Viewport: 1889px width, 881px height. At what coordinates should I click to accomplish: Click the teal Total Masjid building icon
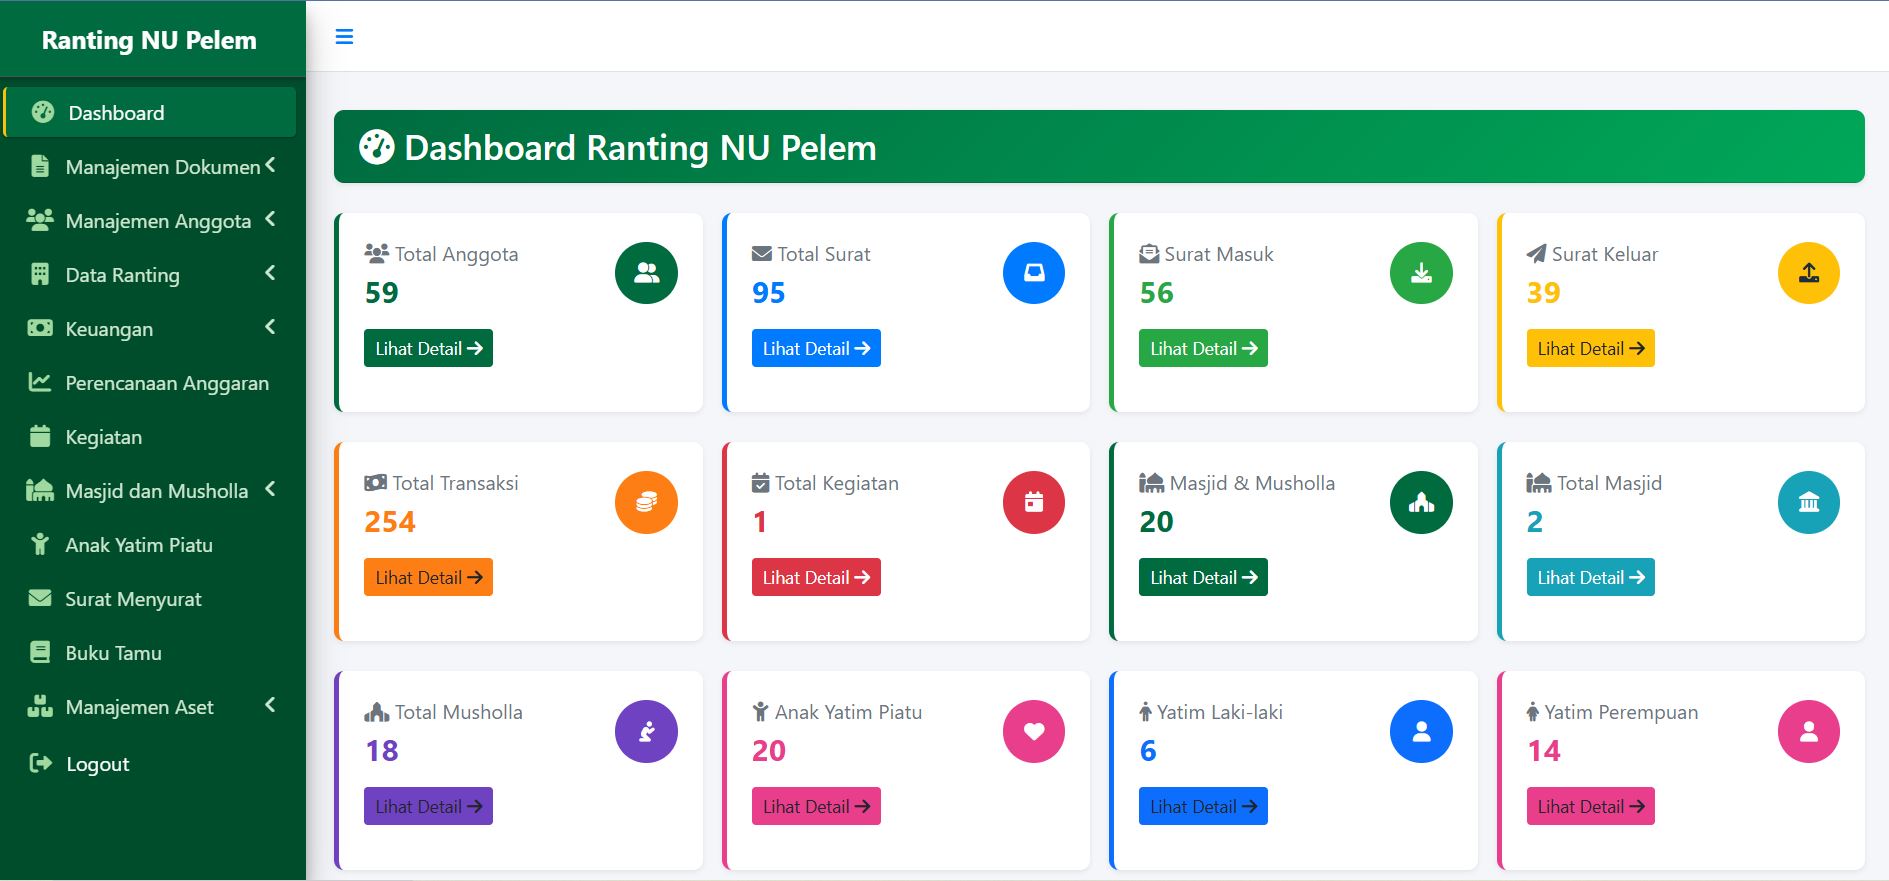point(1808,502)
